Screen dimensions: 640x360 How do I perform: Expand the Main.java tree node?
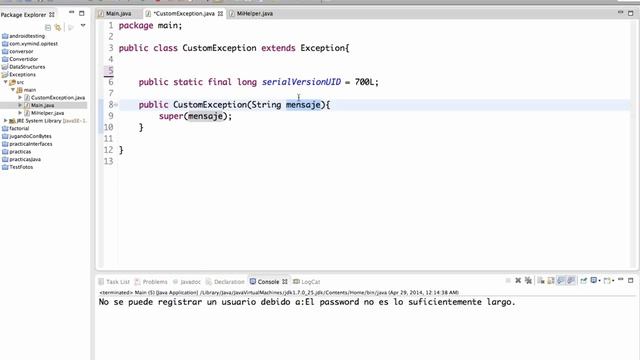20,105
